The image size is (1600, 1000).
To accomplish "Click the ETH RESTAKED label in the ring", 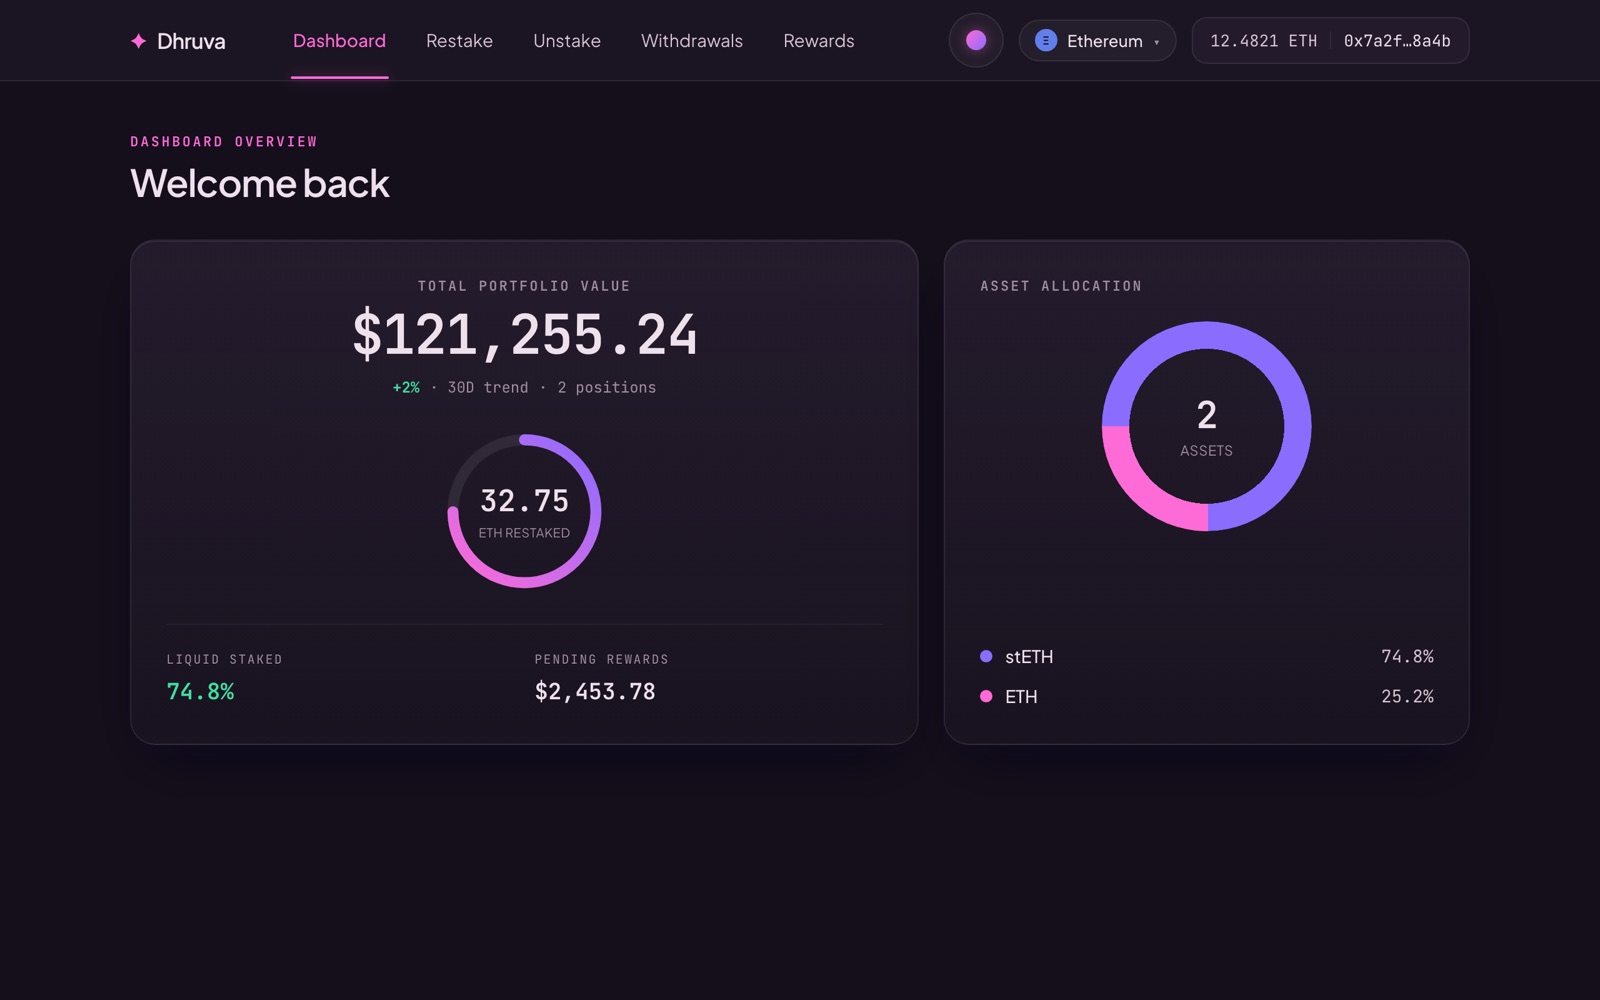I will (524, 533).
